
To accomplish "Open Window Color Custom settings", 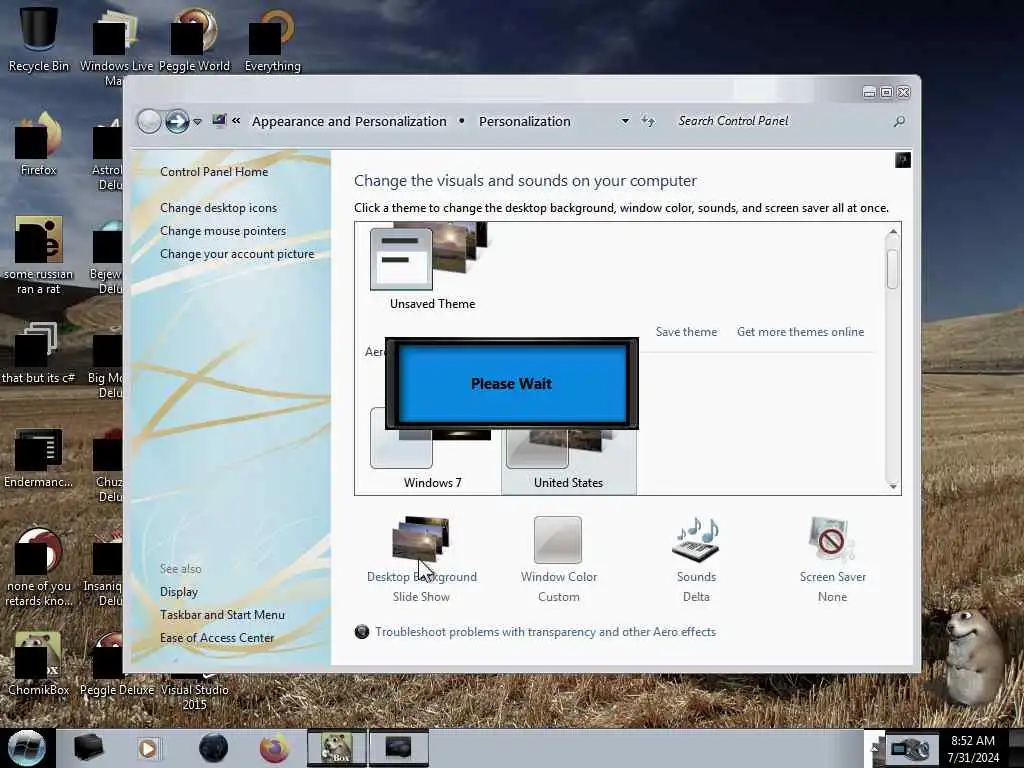I will click(558, 559).
